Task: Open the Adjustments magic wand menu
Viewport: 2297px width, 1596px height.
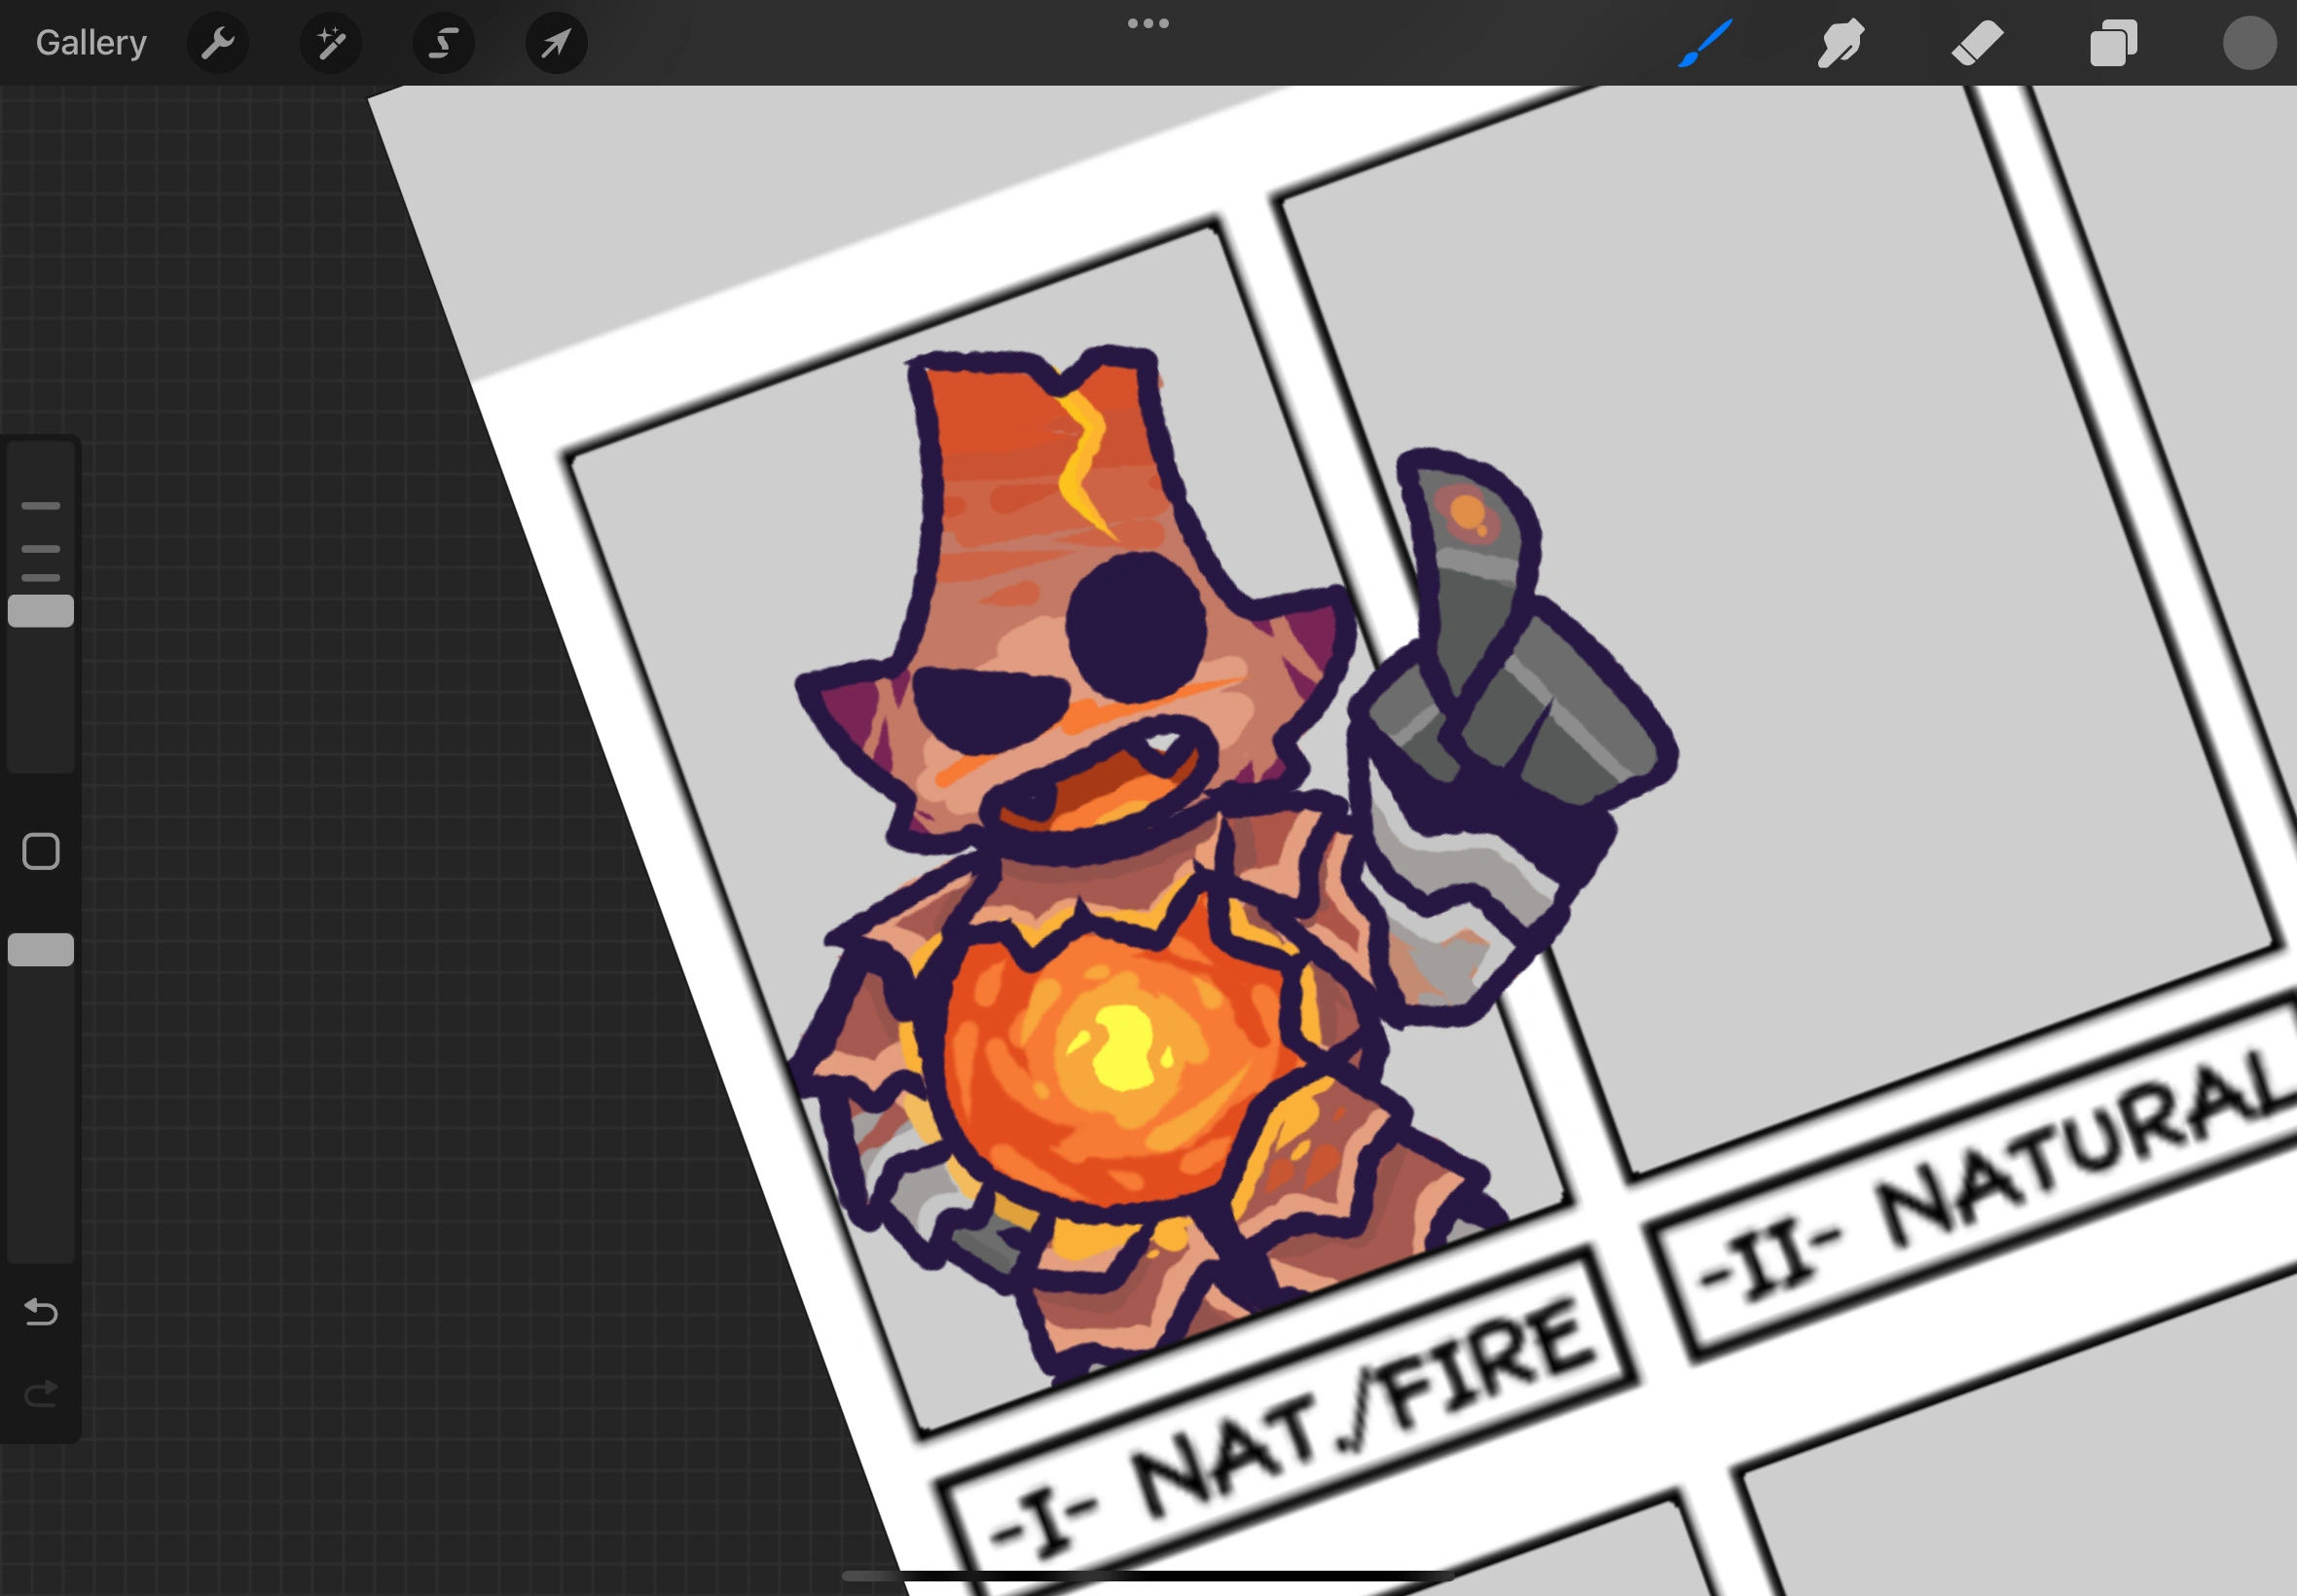Action: point(330,43)
